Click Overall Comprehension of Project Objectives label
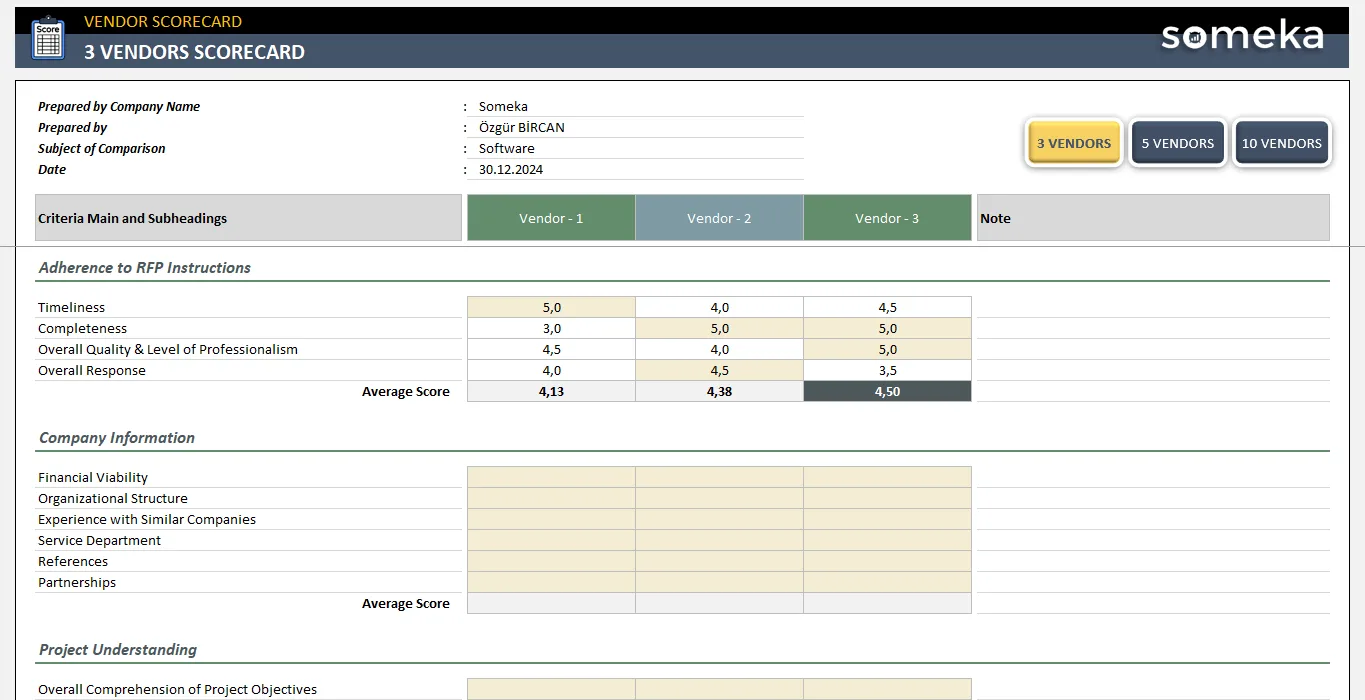 177,689
